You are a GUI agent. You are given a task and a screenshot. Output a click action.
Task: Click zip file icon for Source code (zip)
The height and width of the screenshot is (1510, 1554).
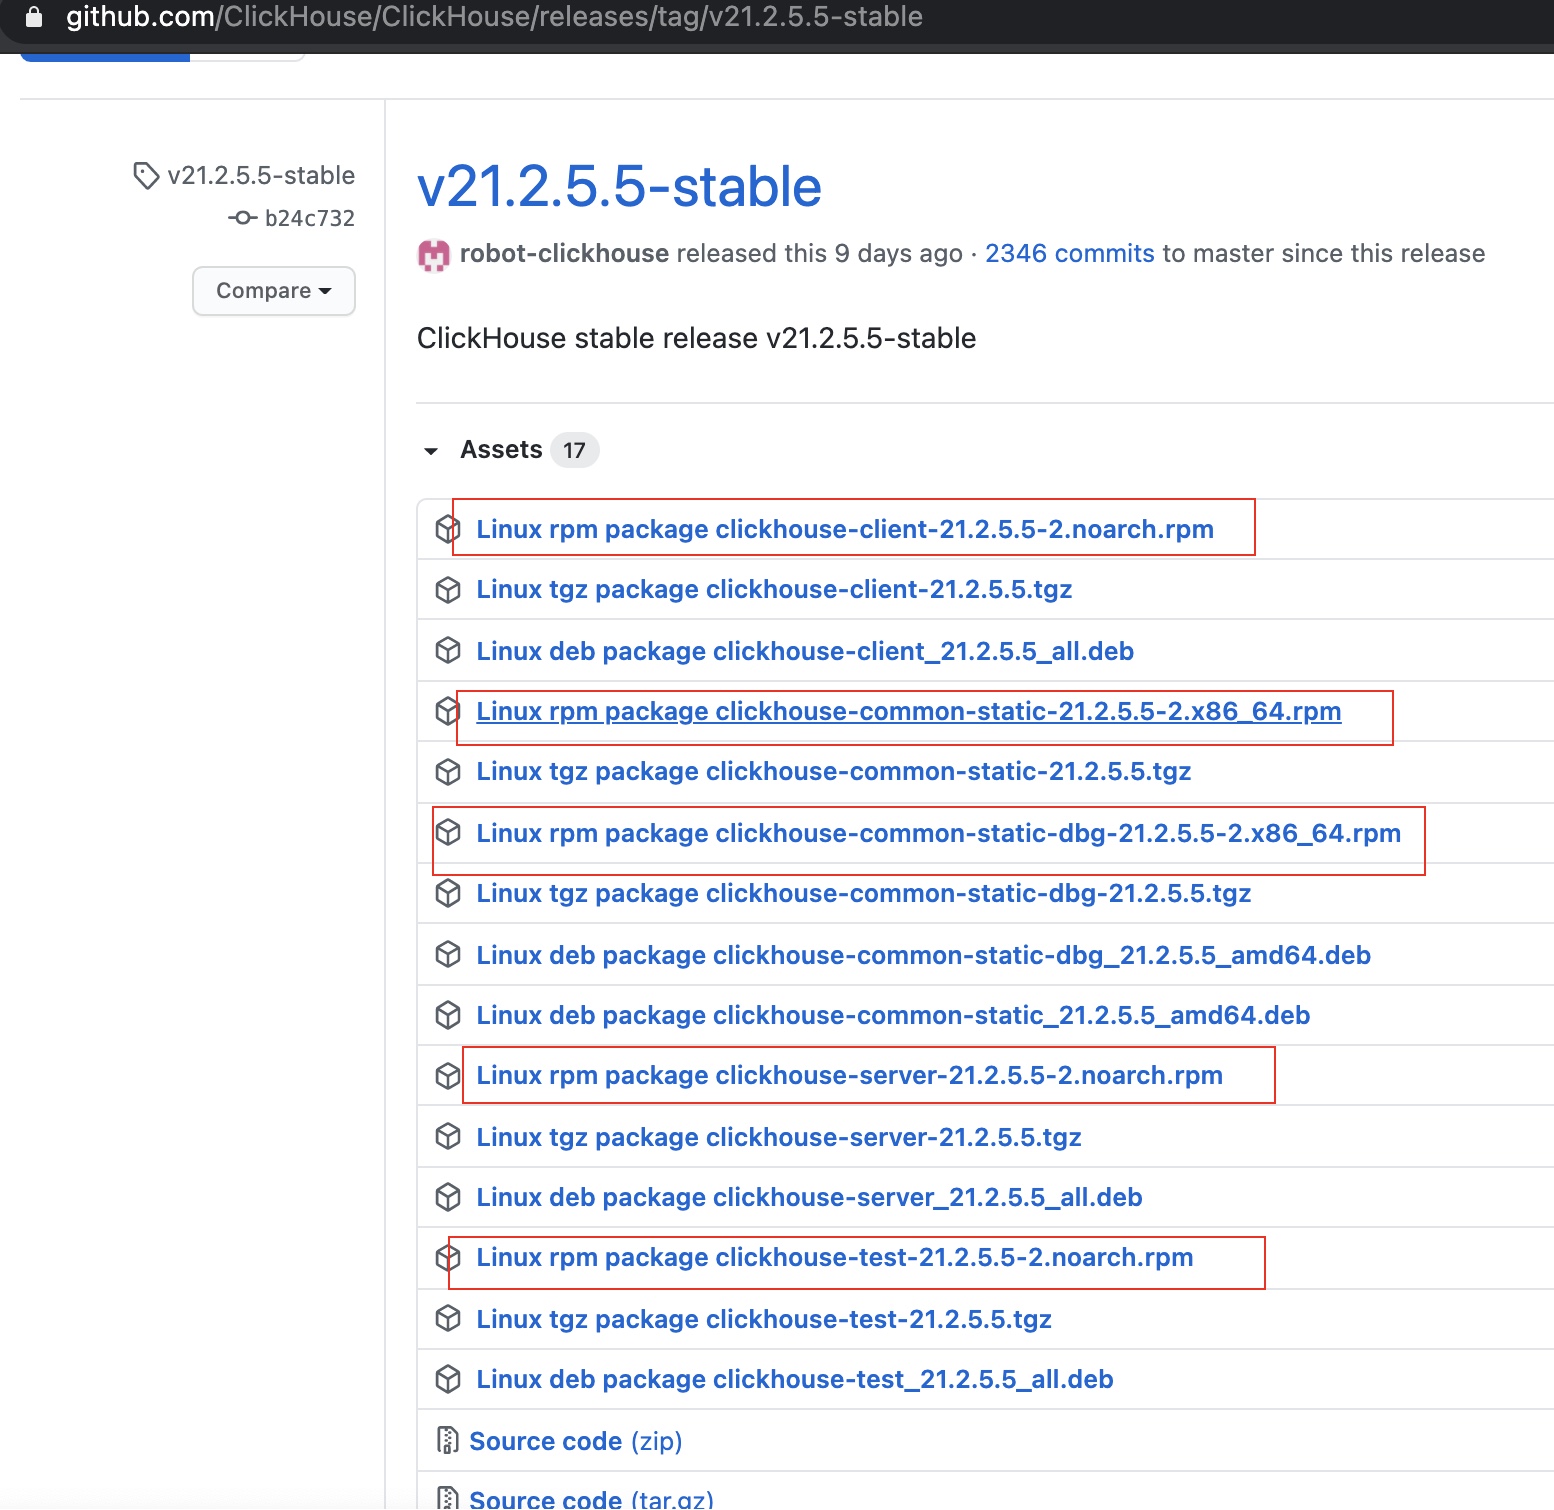click(x=447, y=1441)
